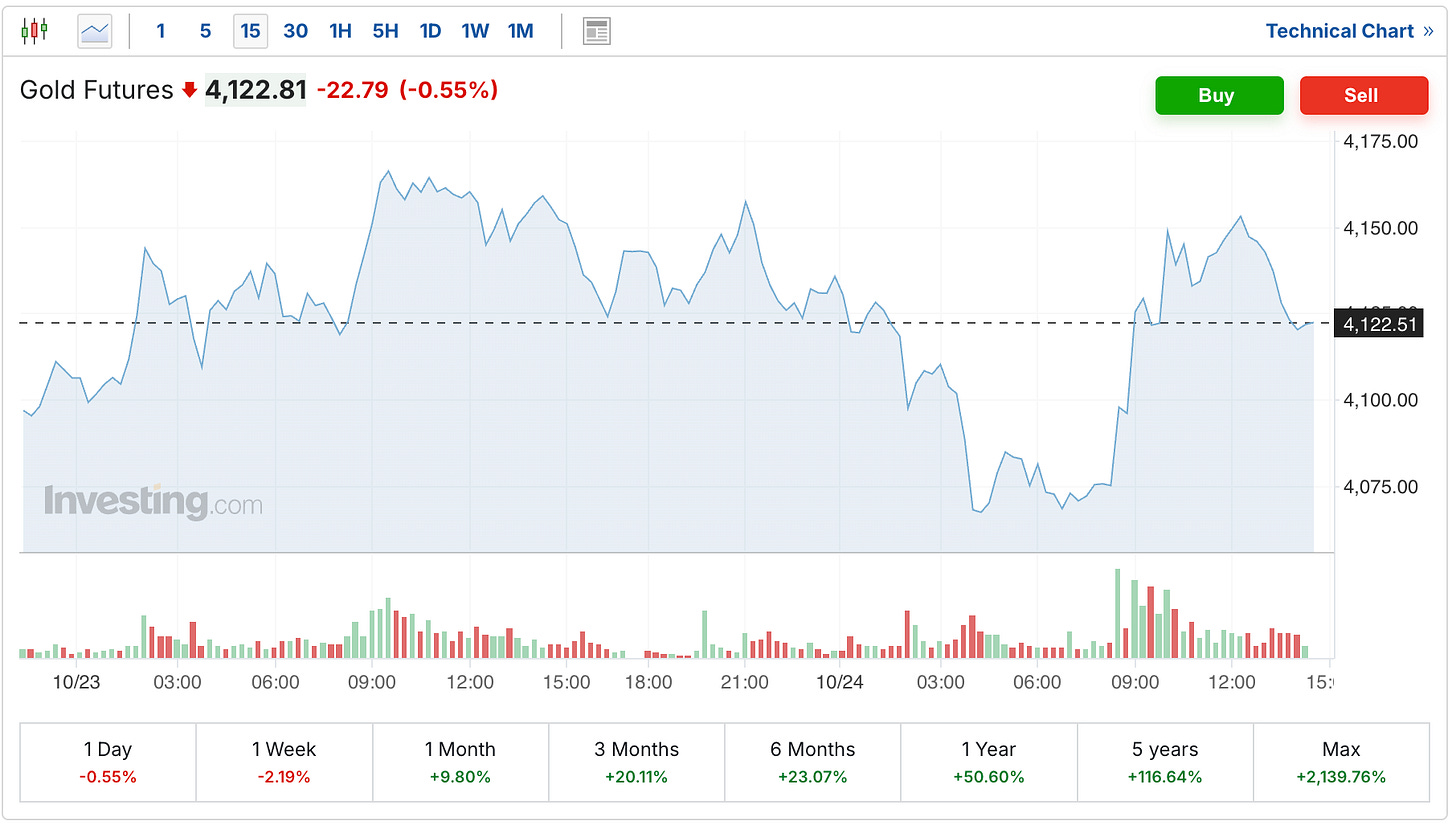
Task: Set chart interval to 5H
Action: 385,31
